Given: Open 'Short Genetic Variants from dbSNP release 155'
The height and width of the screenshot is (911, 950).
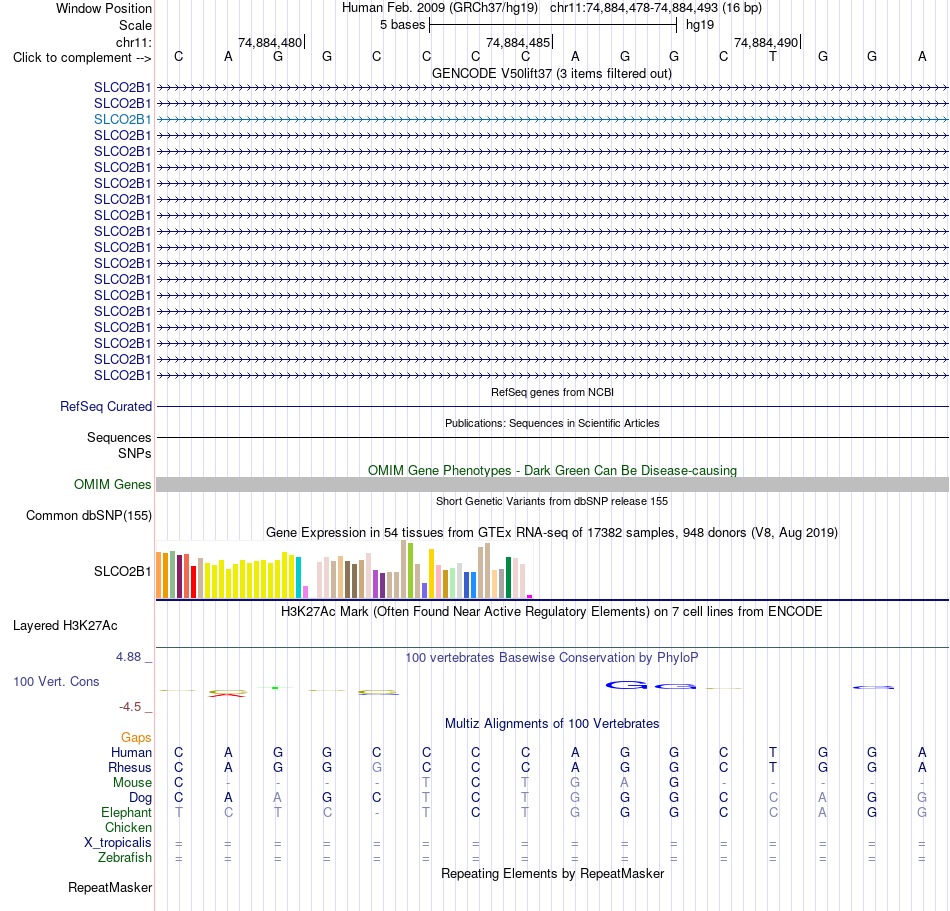Looking at the screenshot, I should 552,502.
